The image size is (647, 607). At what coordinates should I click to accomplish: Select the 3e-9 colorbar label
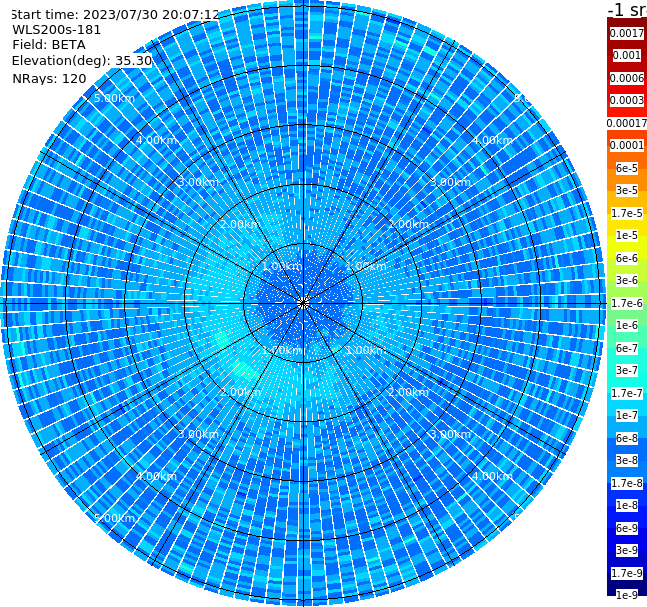626,550
